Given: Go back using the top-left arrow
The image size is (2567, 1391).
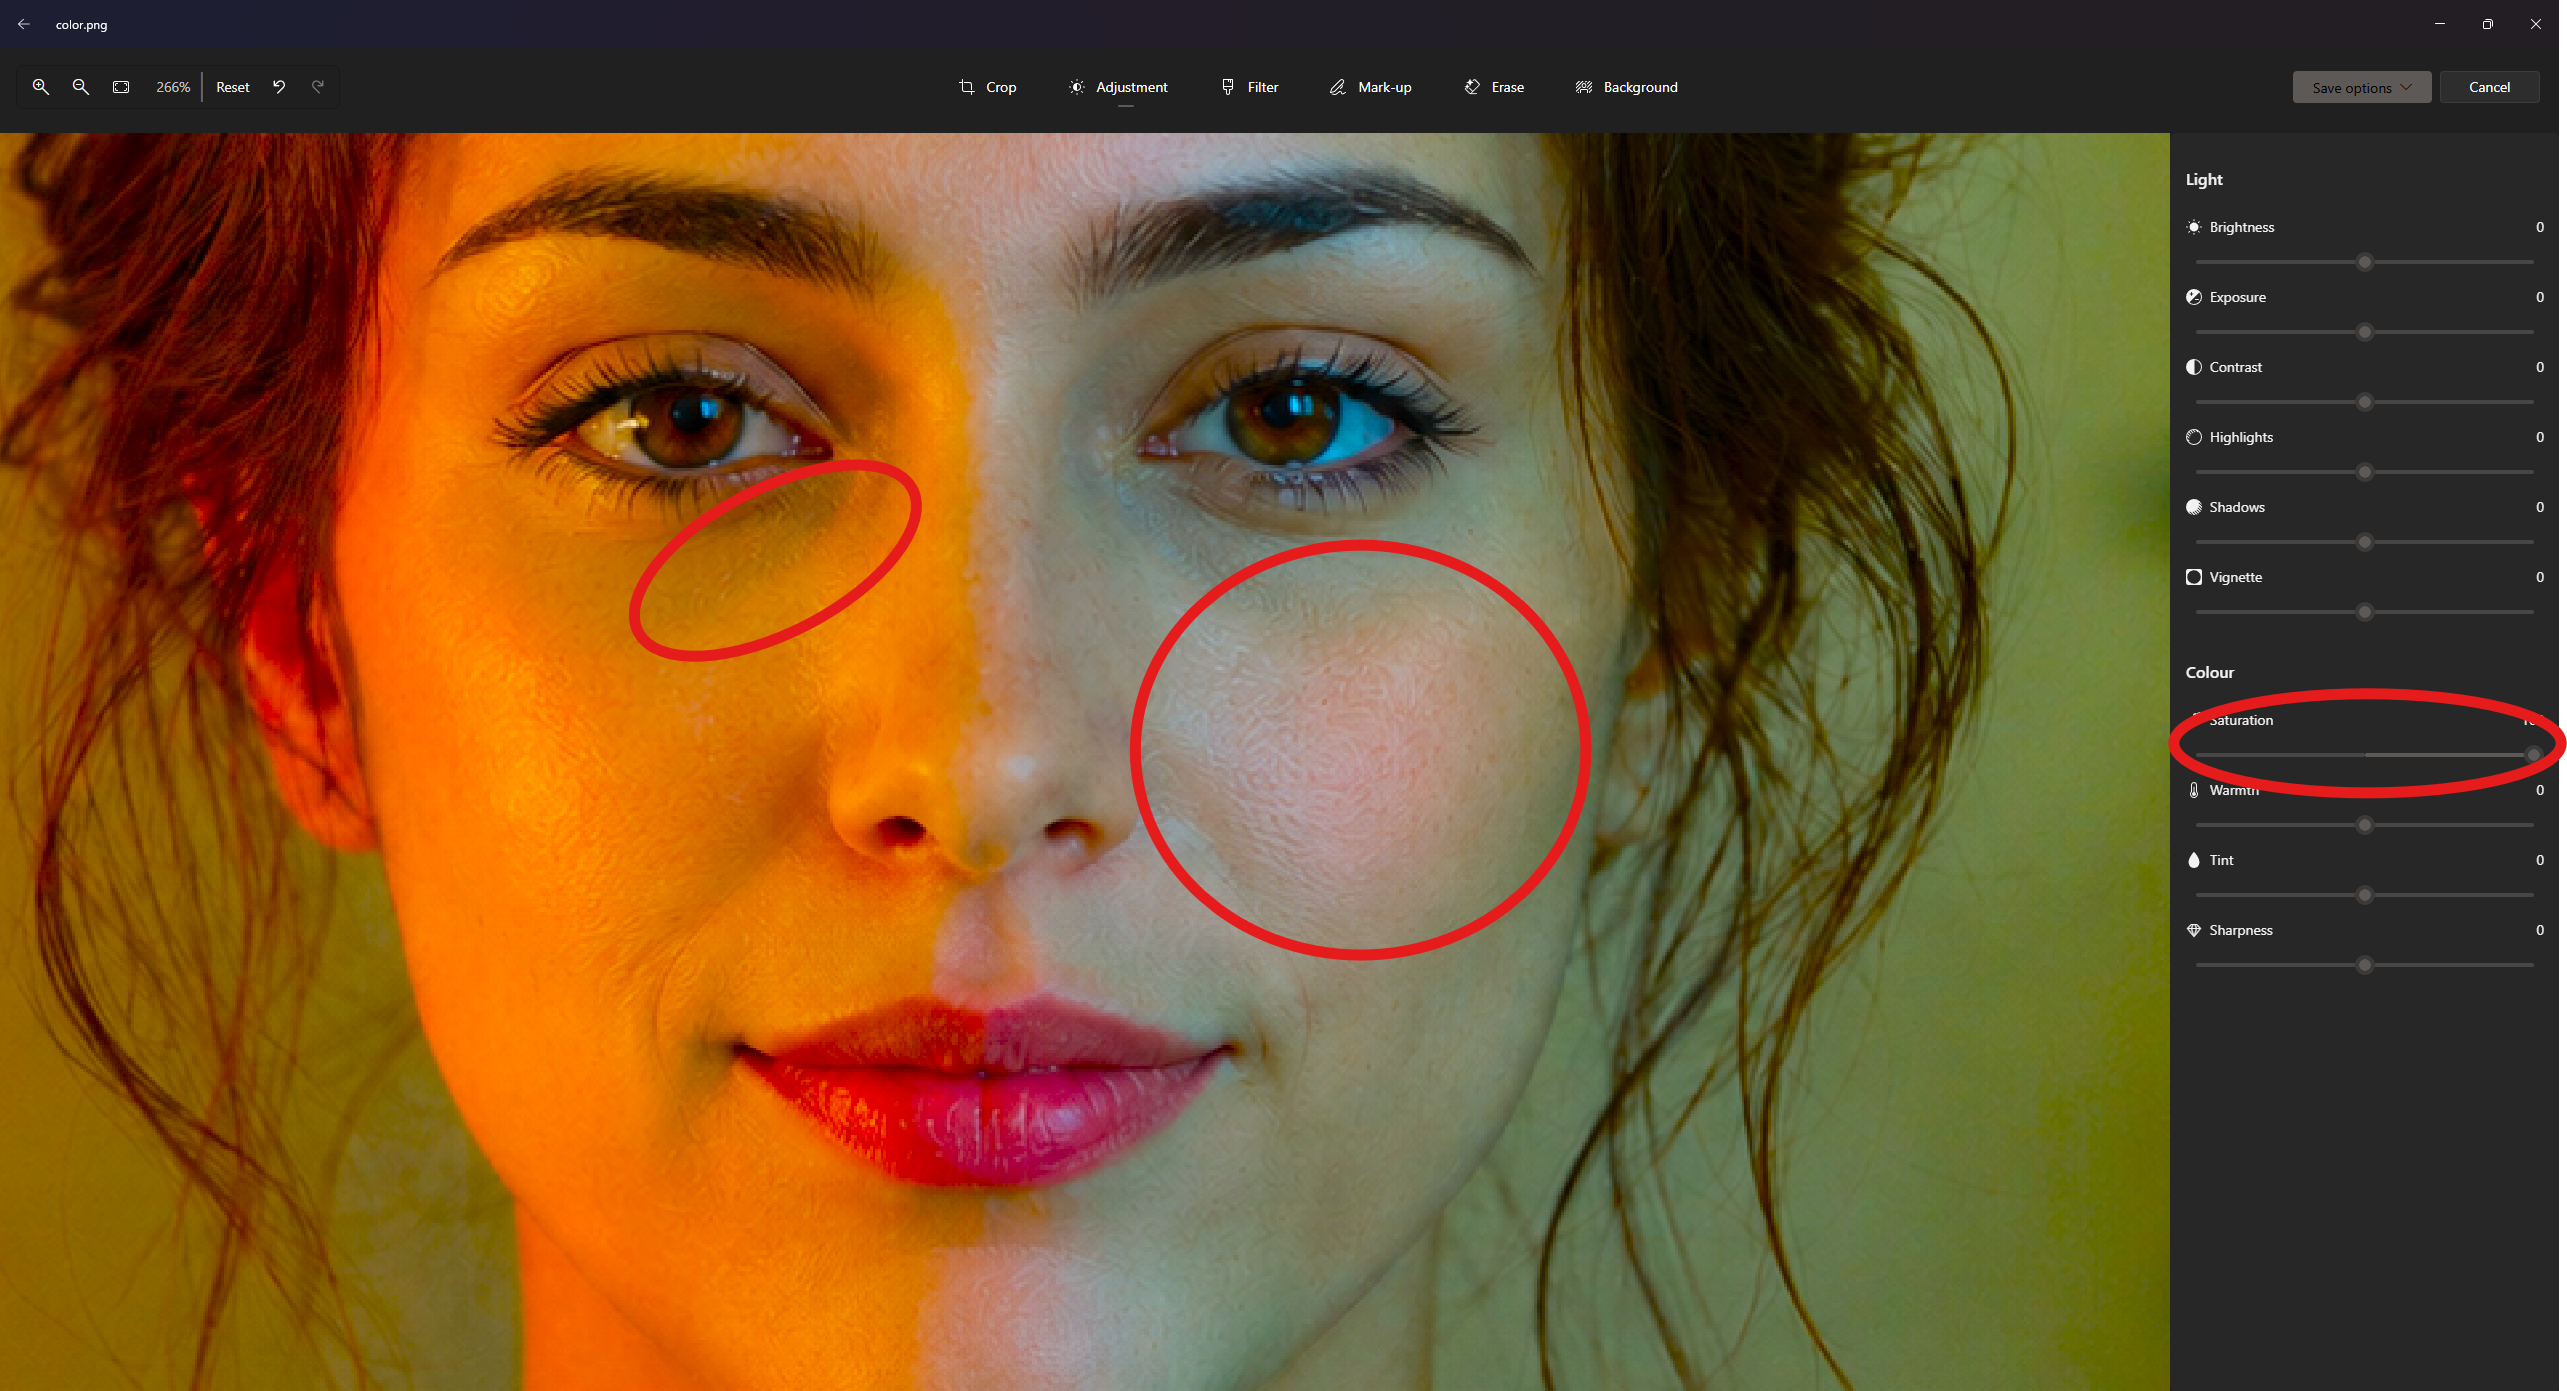Looking at the screenshot, I should point(24,24).
